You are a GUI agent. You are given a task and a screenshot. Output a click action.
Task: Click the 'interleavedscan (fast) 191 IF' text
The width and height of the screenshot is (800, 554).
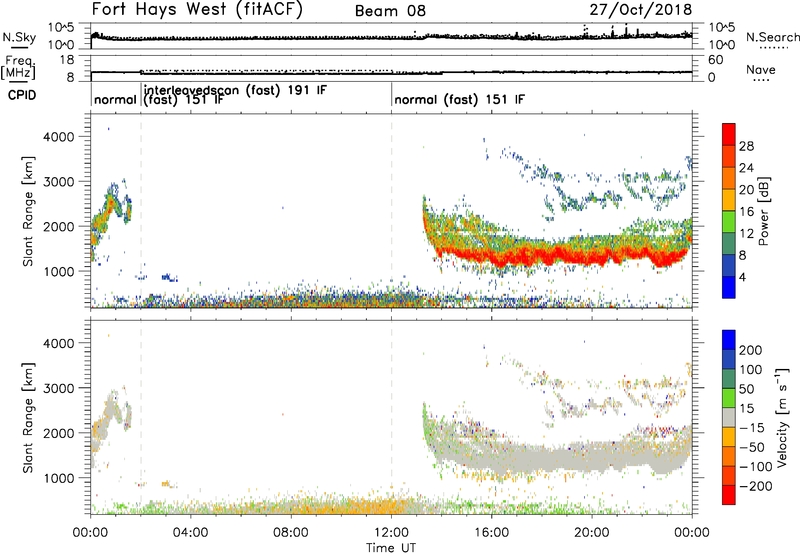pos(235,90)
